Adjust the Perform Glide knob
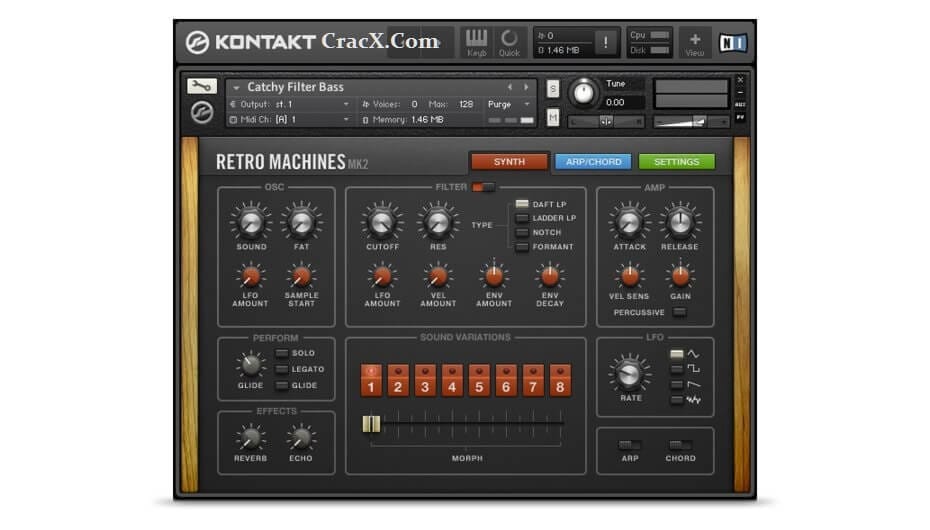 (x=250, y=365)
